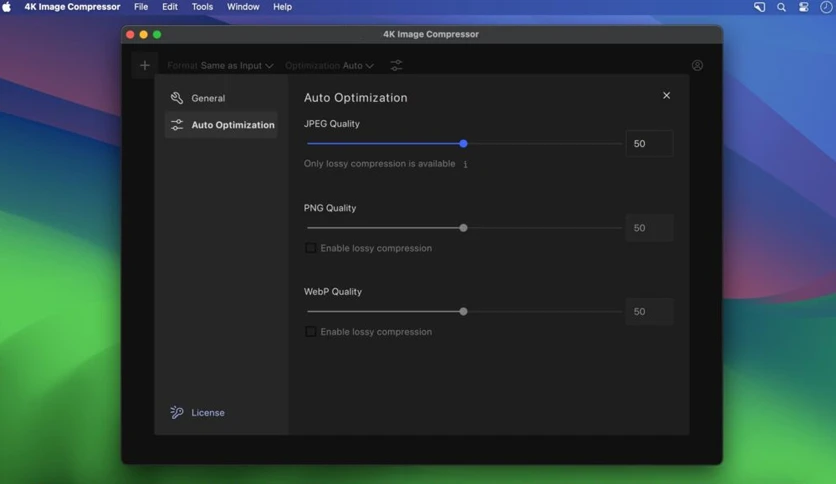The height and width of the screenshot is (484, 836).
Task: Click the lossy compression info icon
Action: point(465,164)
